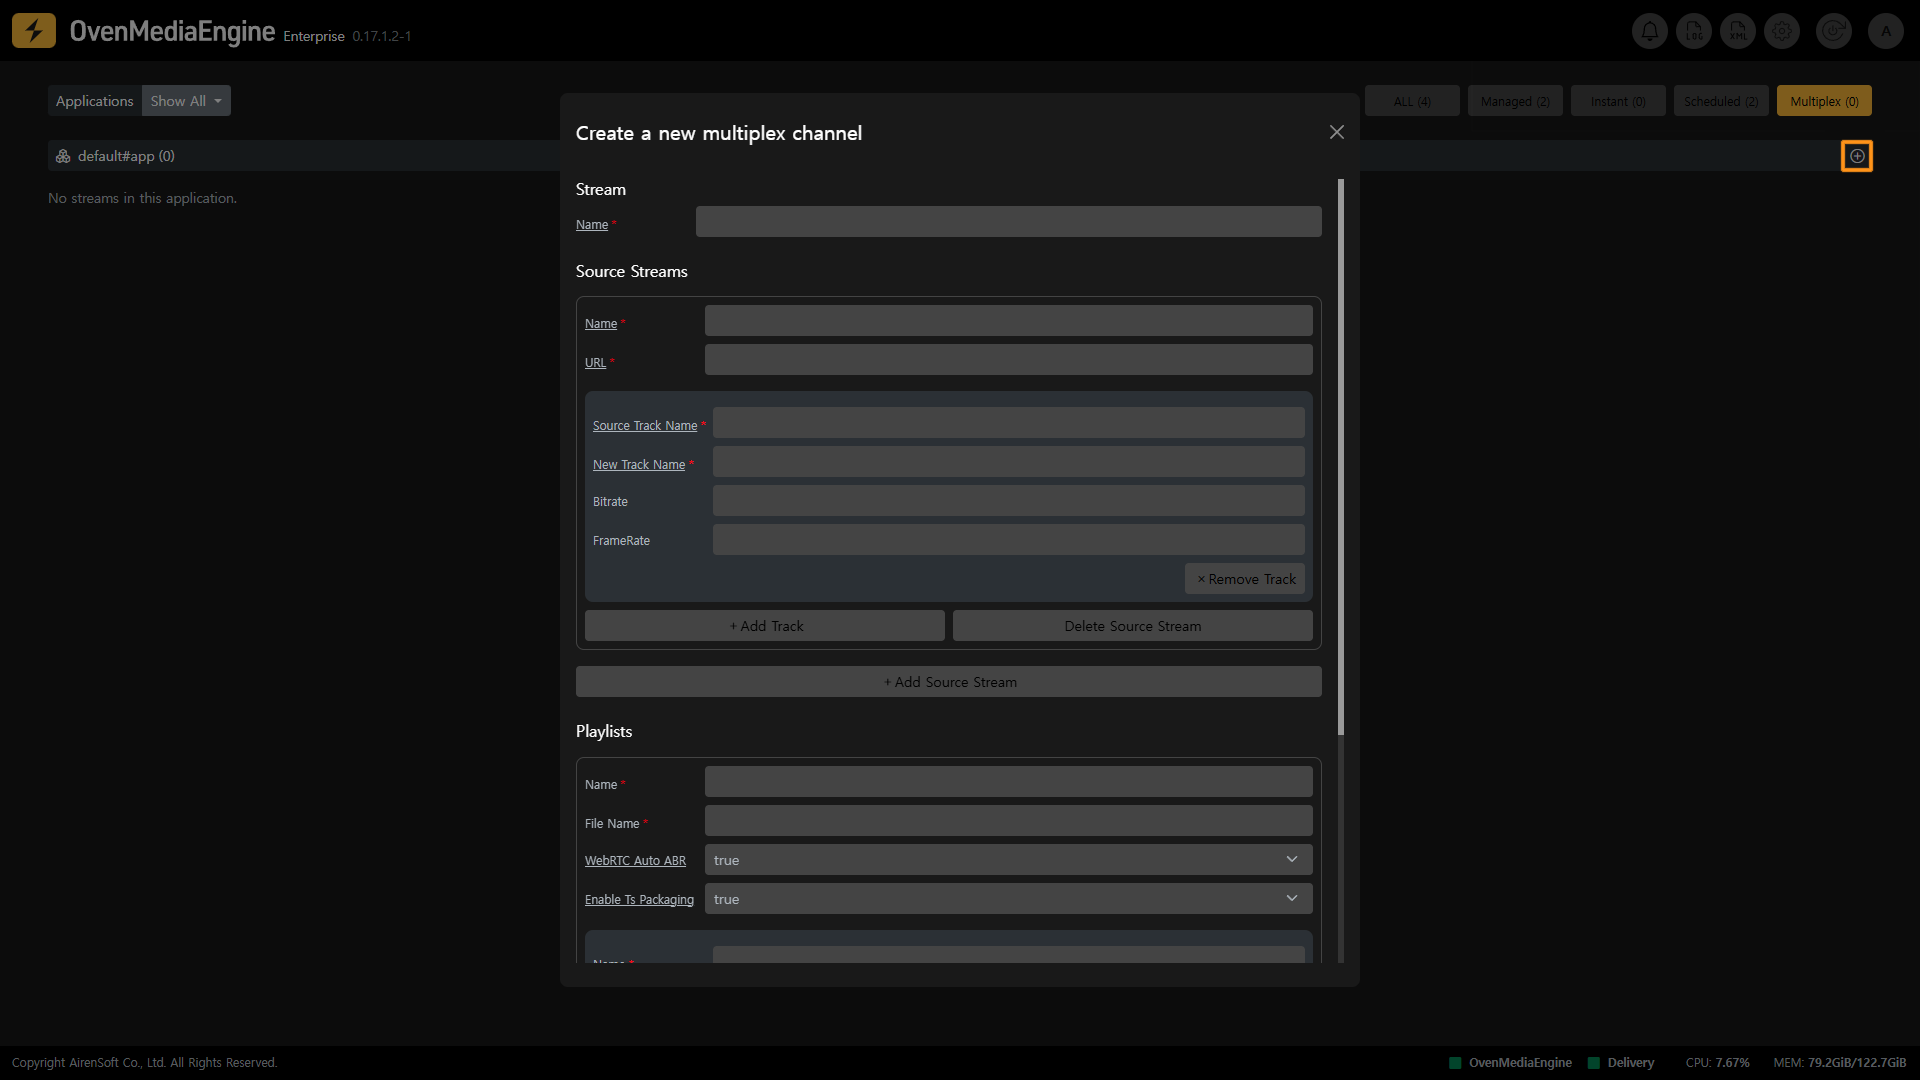Open the WebRTC Auto ABR dropdown
This screenshot has width=1920, height=1080.
1008,860
